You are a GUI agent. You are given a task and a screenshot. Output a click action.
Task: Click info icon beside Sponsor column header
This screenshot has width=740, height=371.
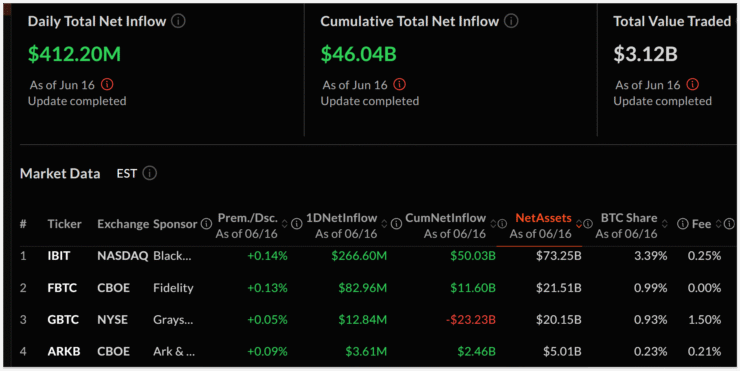[206, 224]
